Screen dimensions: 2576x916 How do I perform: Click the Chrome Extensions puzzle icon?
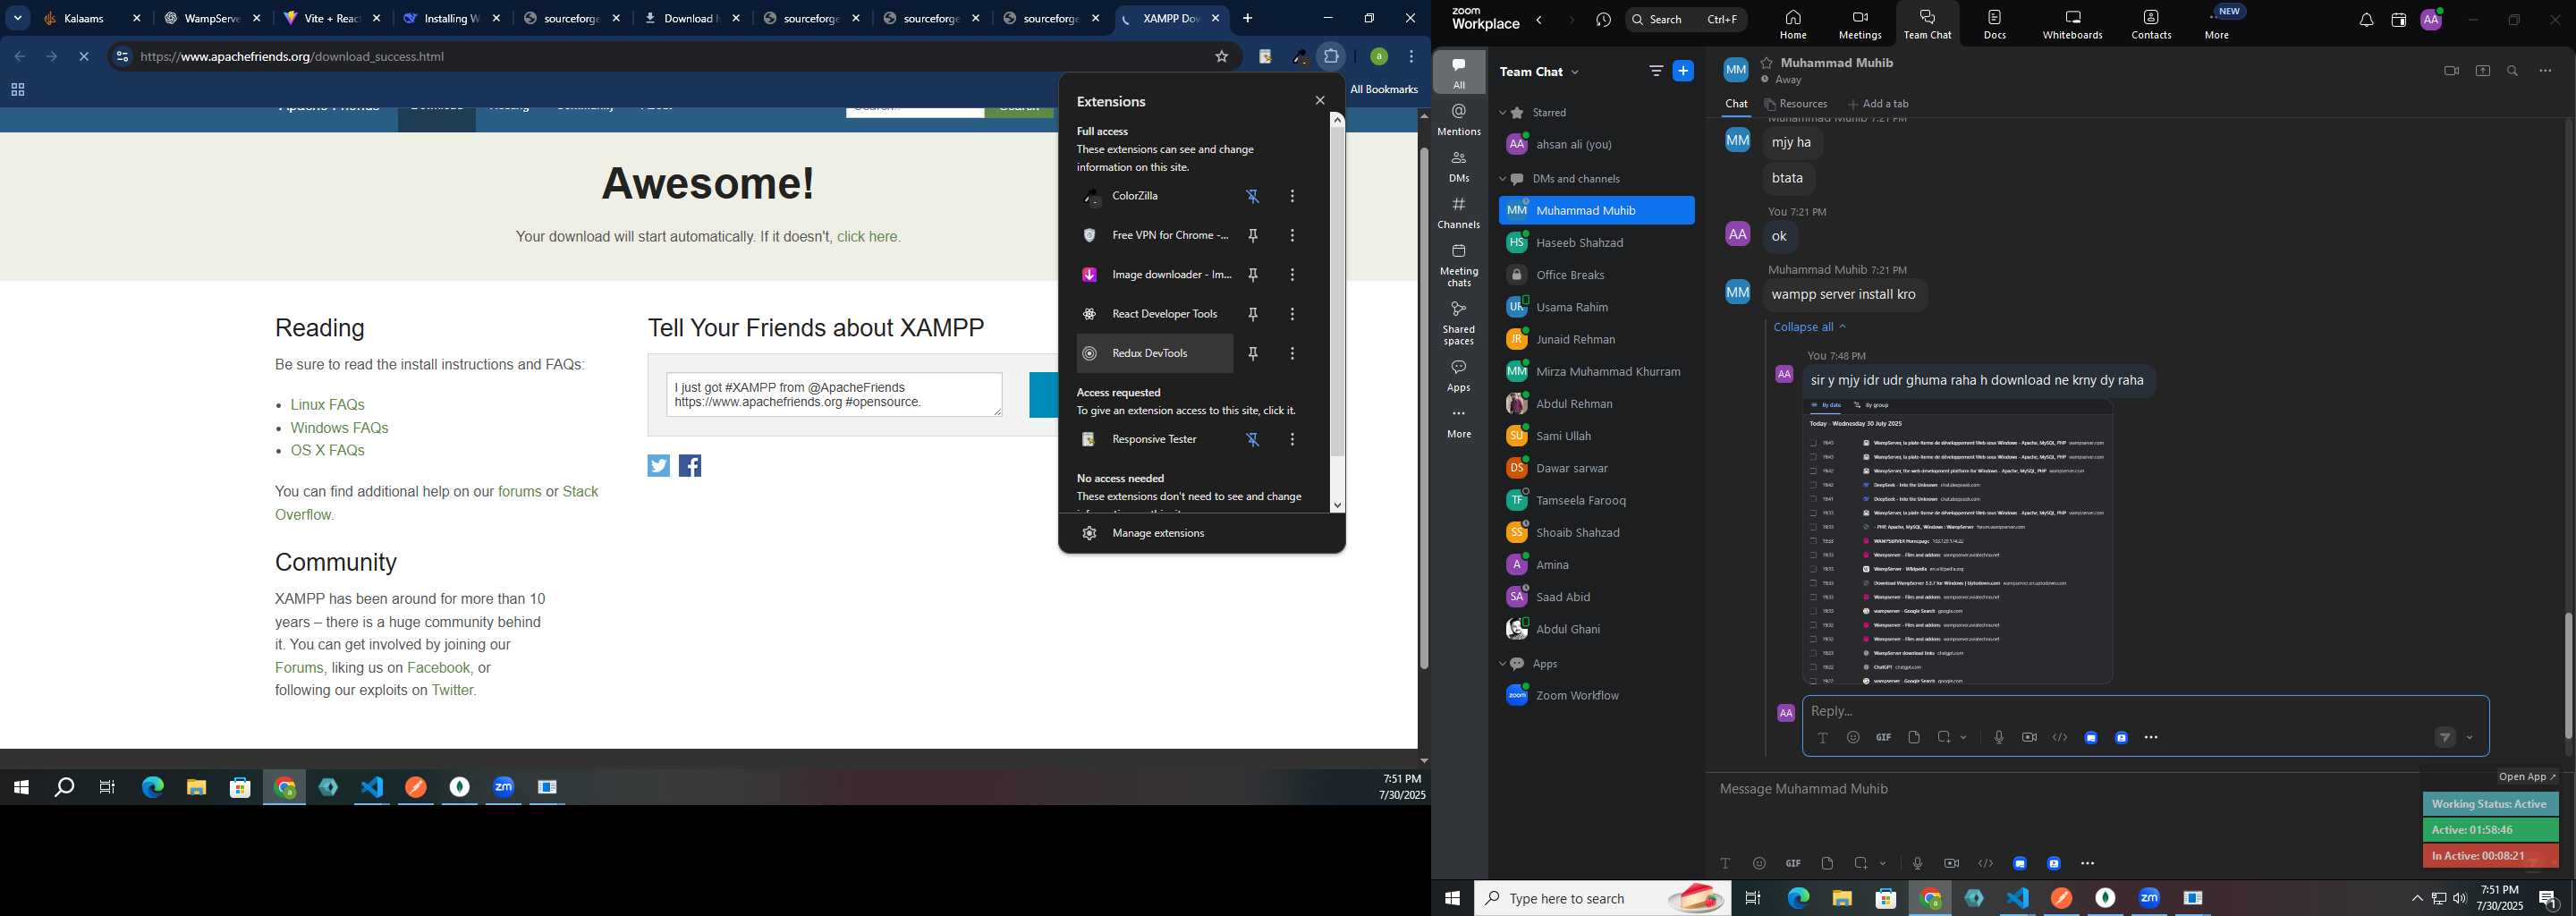1331,57
